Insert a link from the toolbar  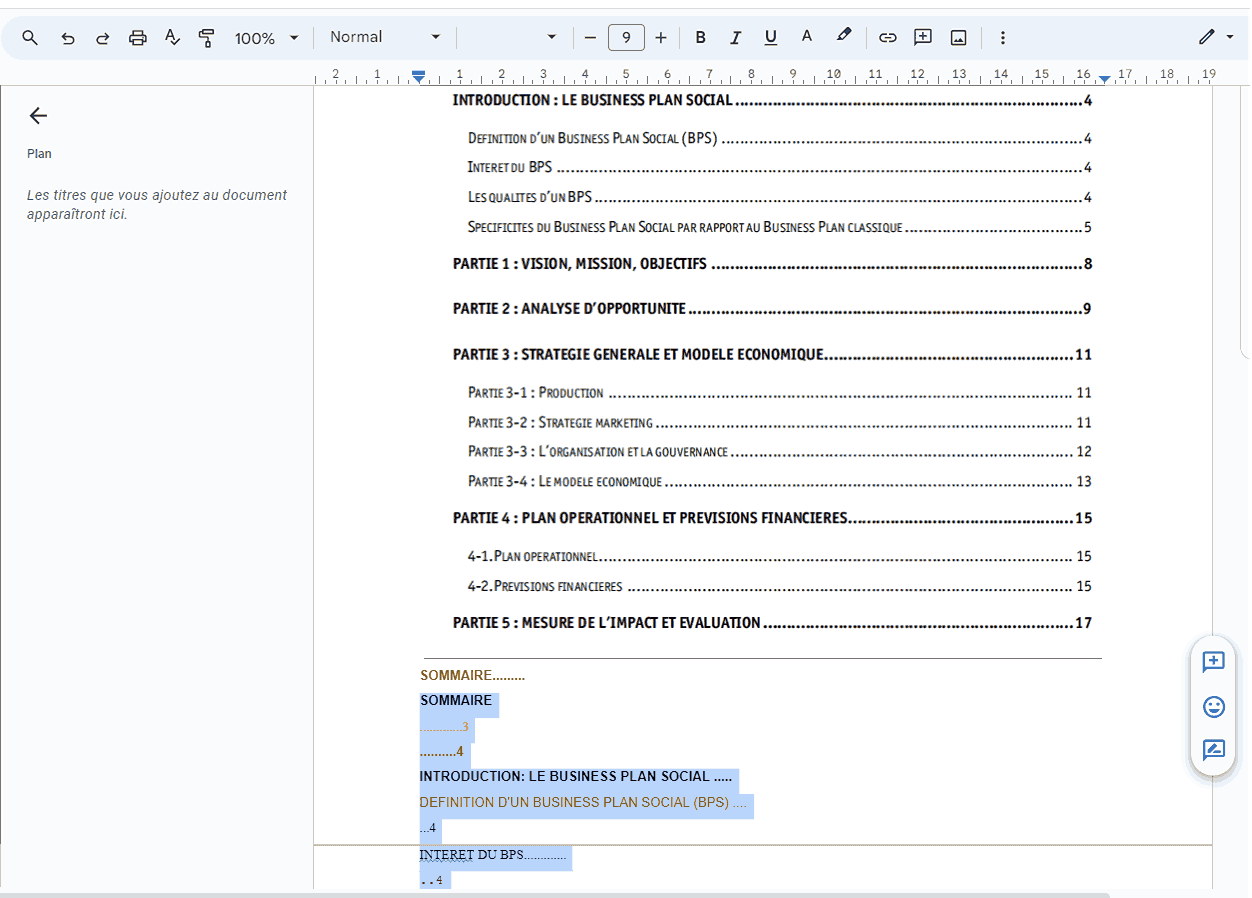(887, 38)
